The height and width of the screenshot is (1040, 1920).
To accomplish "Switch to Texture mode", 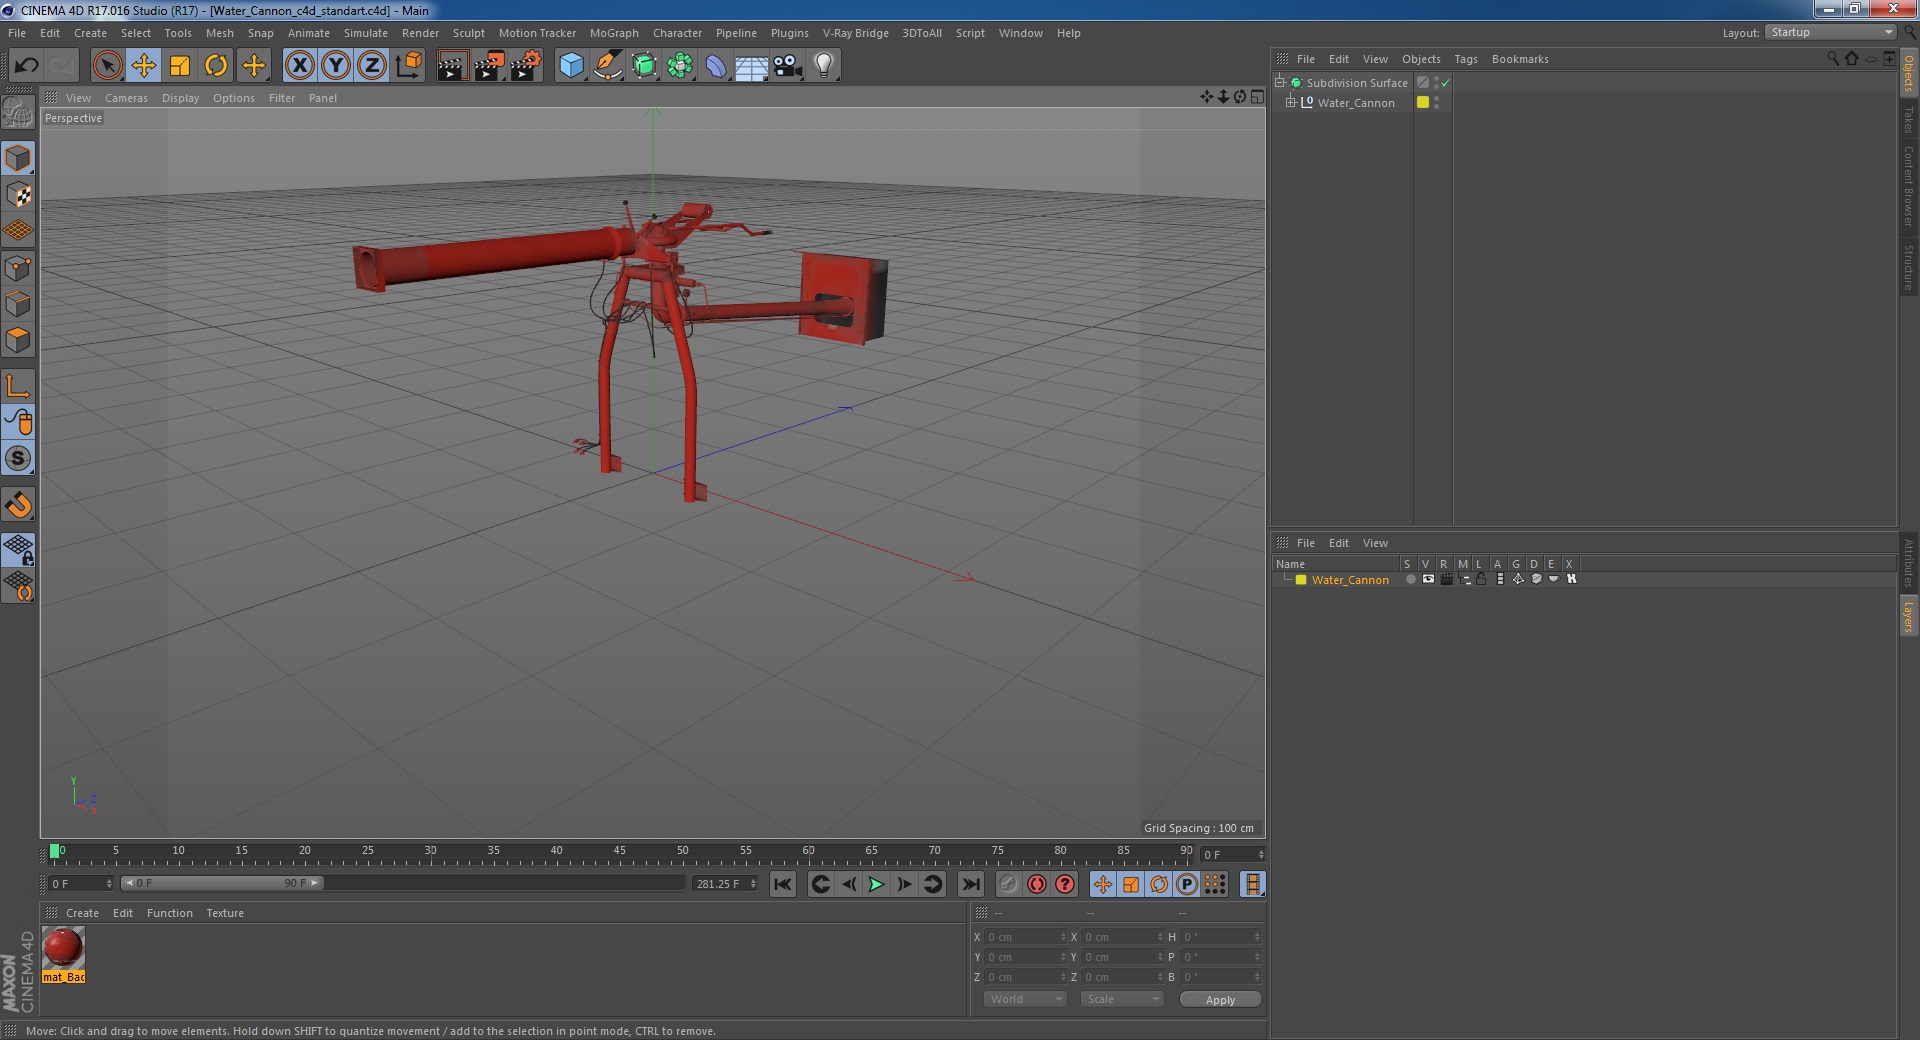I will tap(19, 195).
